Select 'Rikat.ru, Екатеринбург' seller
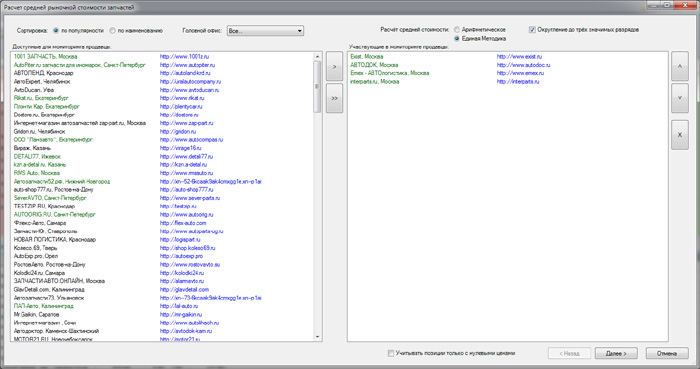 [x=41, y=98]
